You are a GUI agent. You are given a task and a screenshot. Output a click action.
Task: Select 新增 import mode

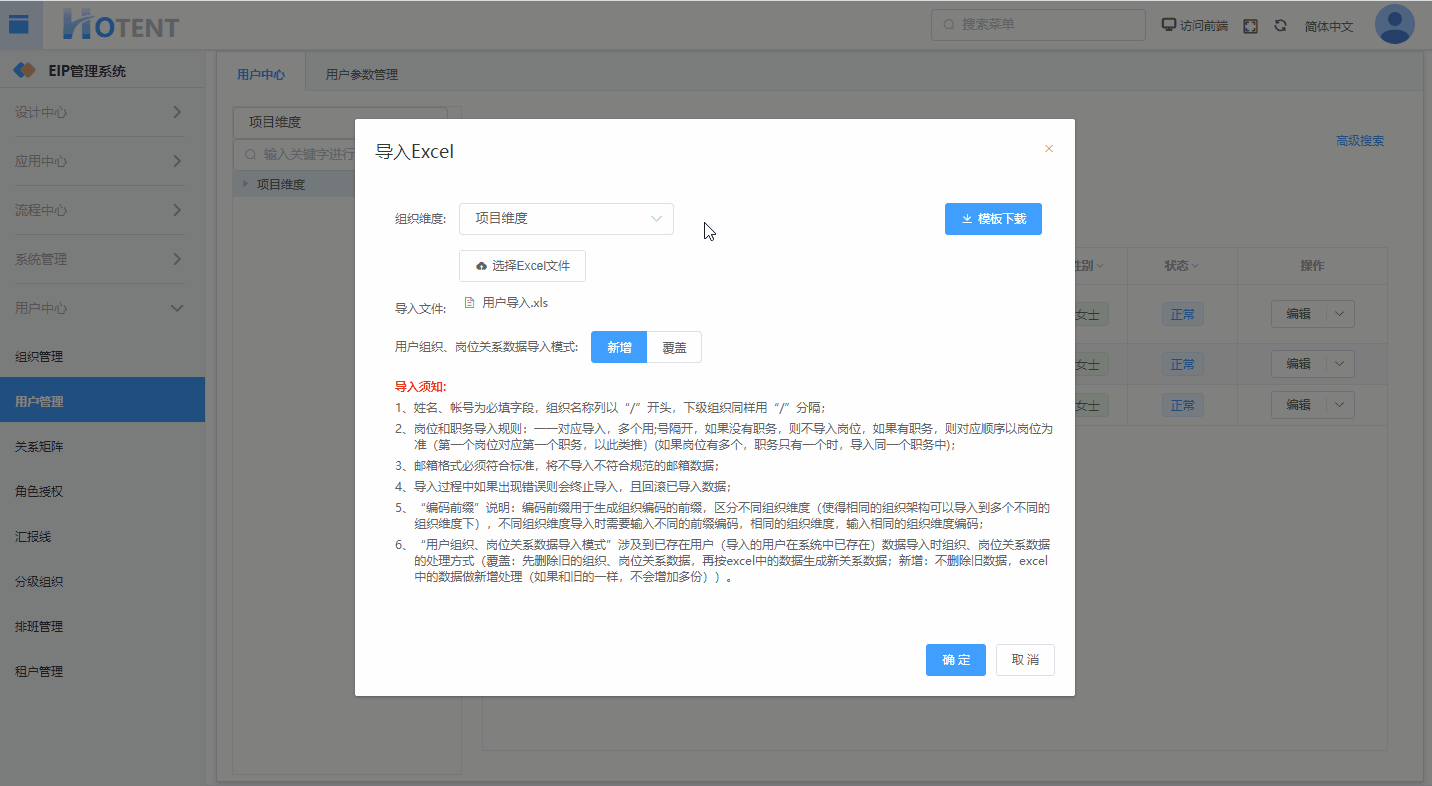click(619, 347)
